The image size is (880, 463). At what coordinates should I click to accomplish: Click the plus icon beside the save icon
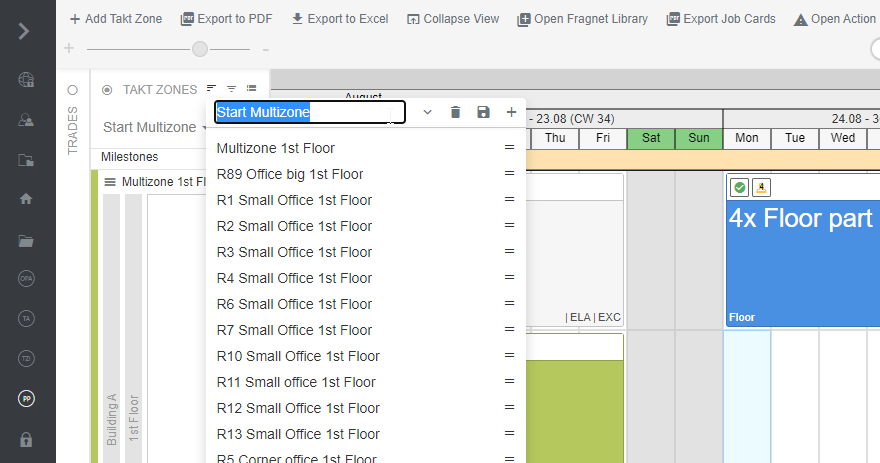[x=511, y=112]
